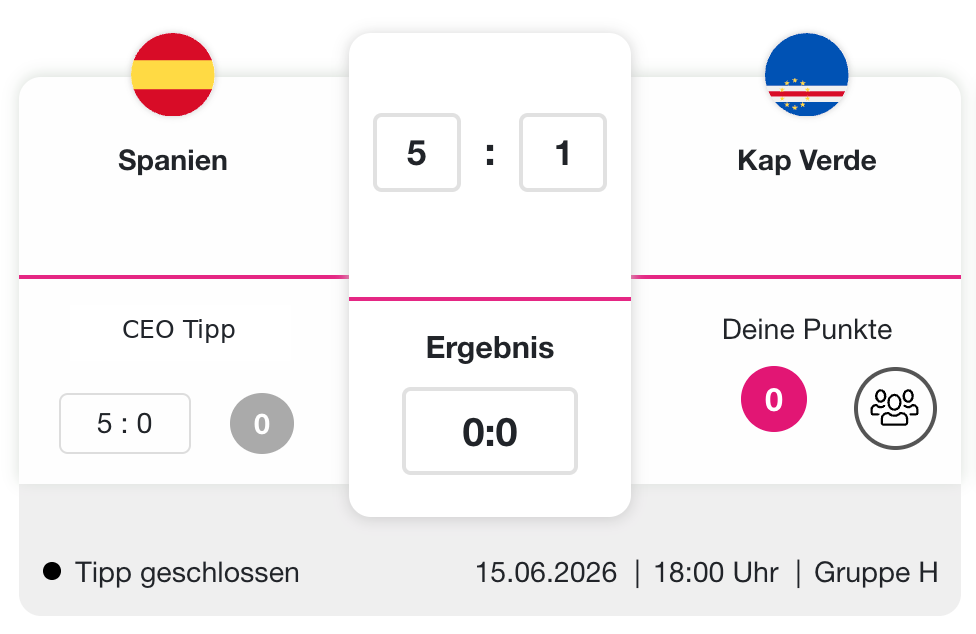
Task: Click the match date 15.06.2026
Action: (546, 572)
